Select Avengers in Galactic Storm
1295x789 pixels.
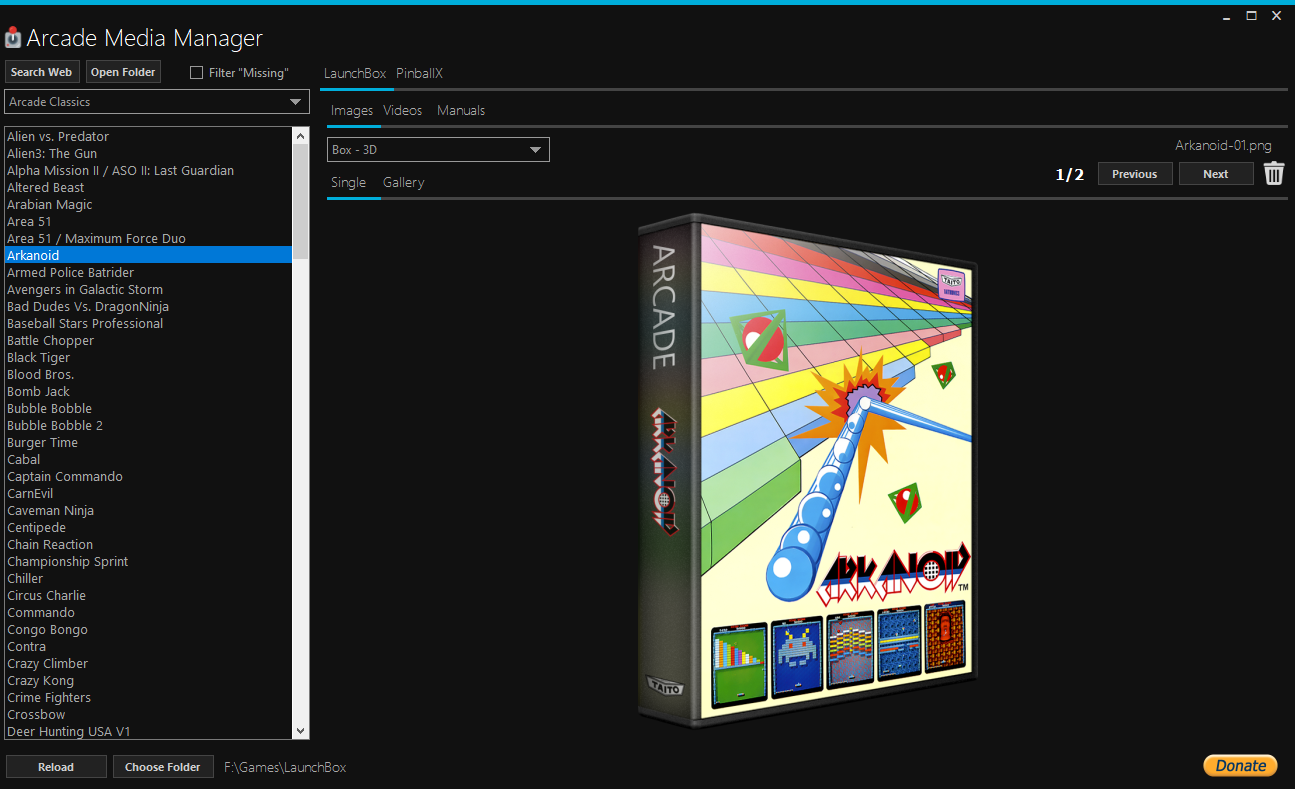[x=149, y=290]
